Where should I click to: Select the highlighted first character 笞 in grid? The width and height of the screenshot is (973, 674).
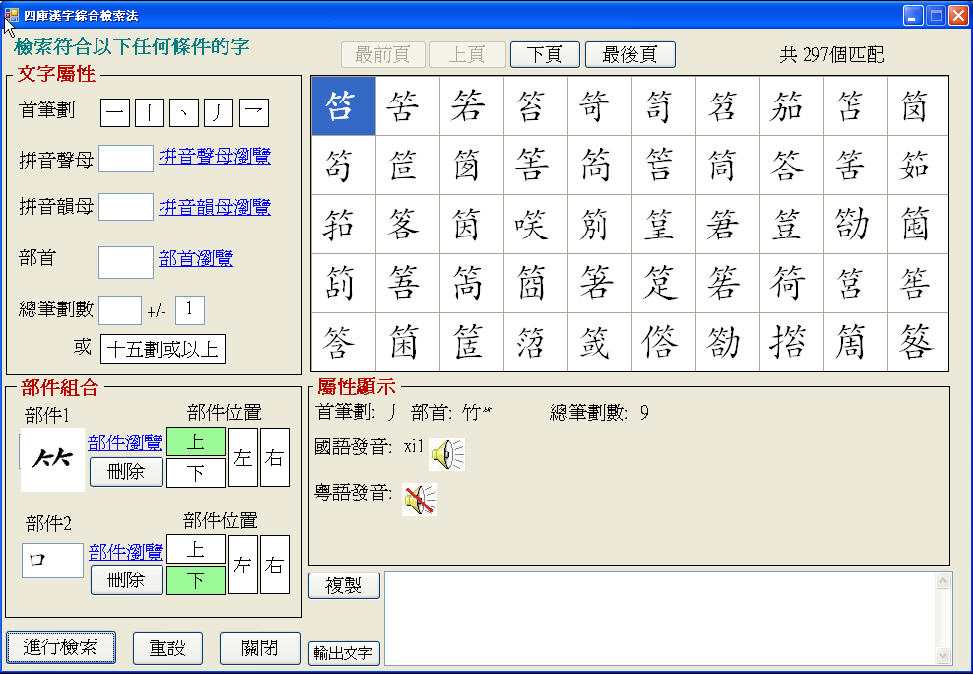coord(343,106)
